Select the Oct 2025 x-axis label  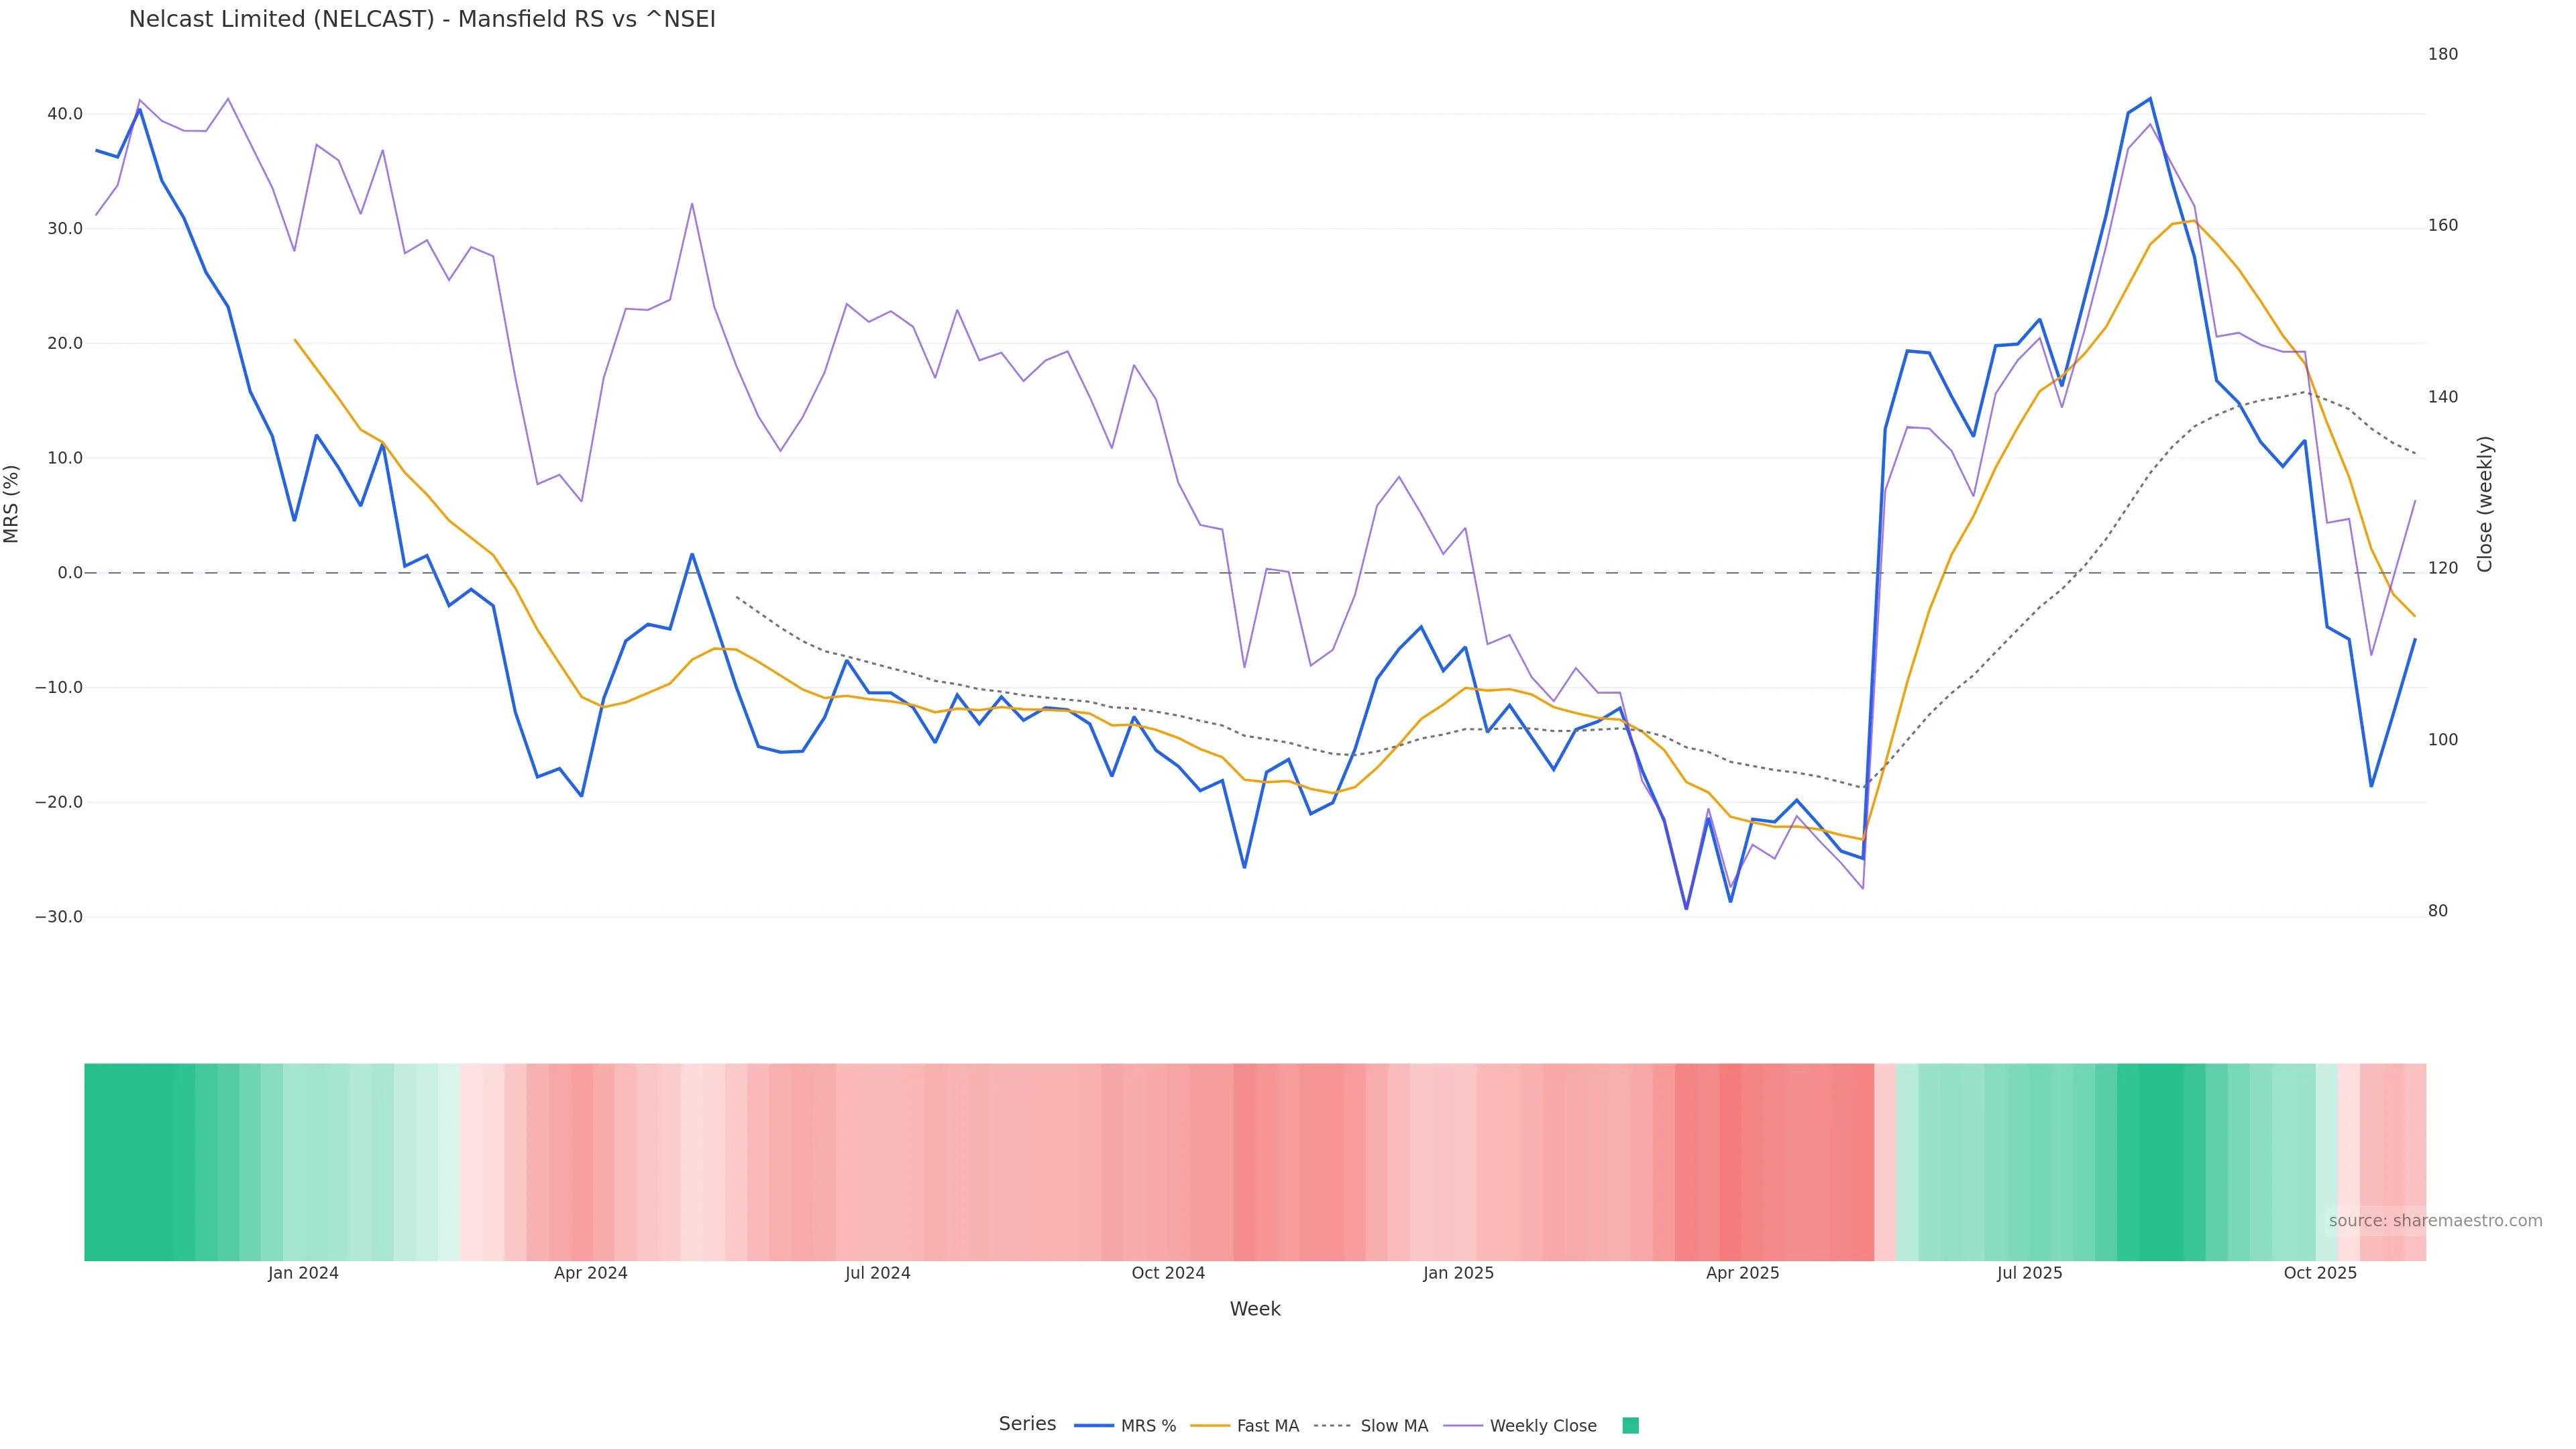[2320, 1274]
